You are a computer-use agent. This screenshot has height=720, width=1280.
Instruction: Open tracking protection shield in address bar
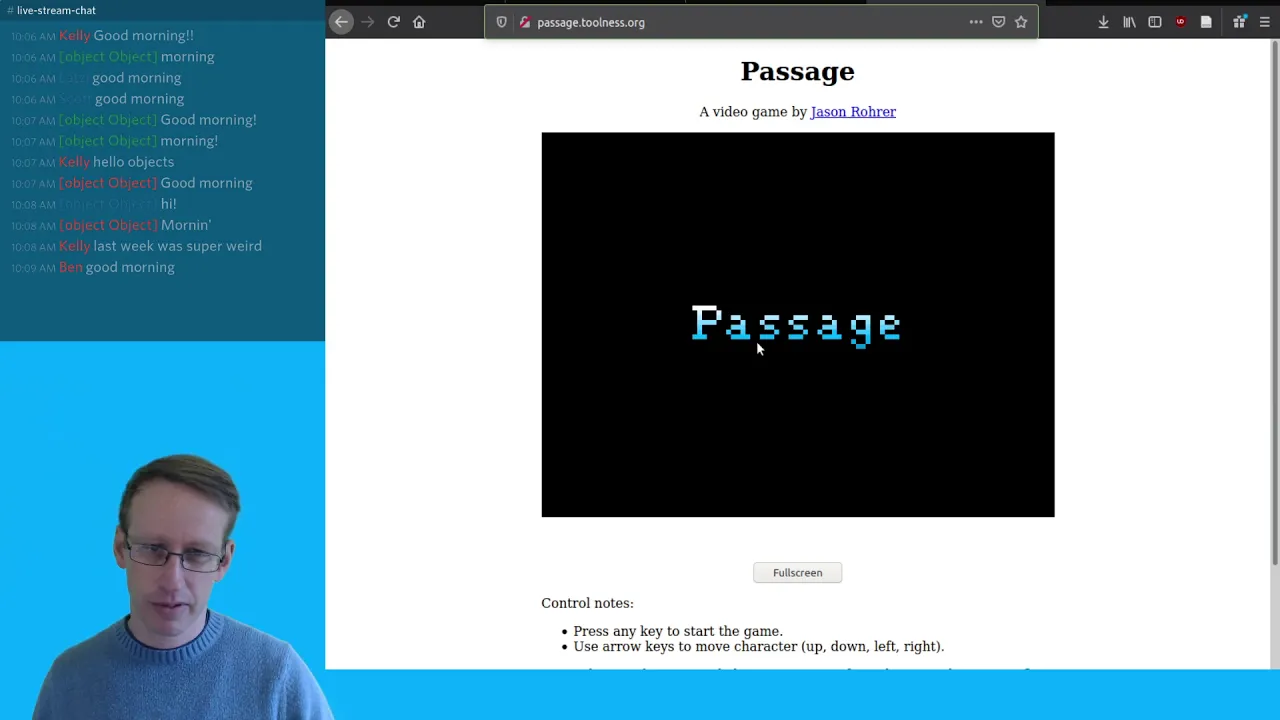pyautogui.click(x=502, y=22)
